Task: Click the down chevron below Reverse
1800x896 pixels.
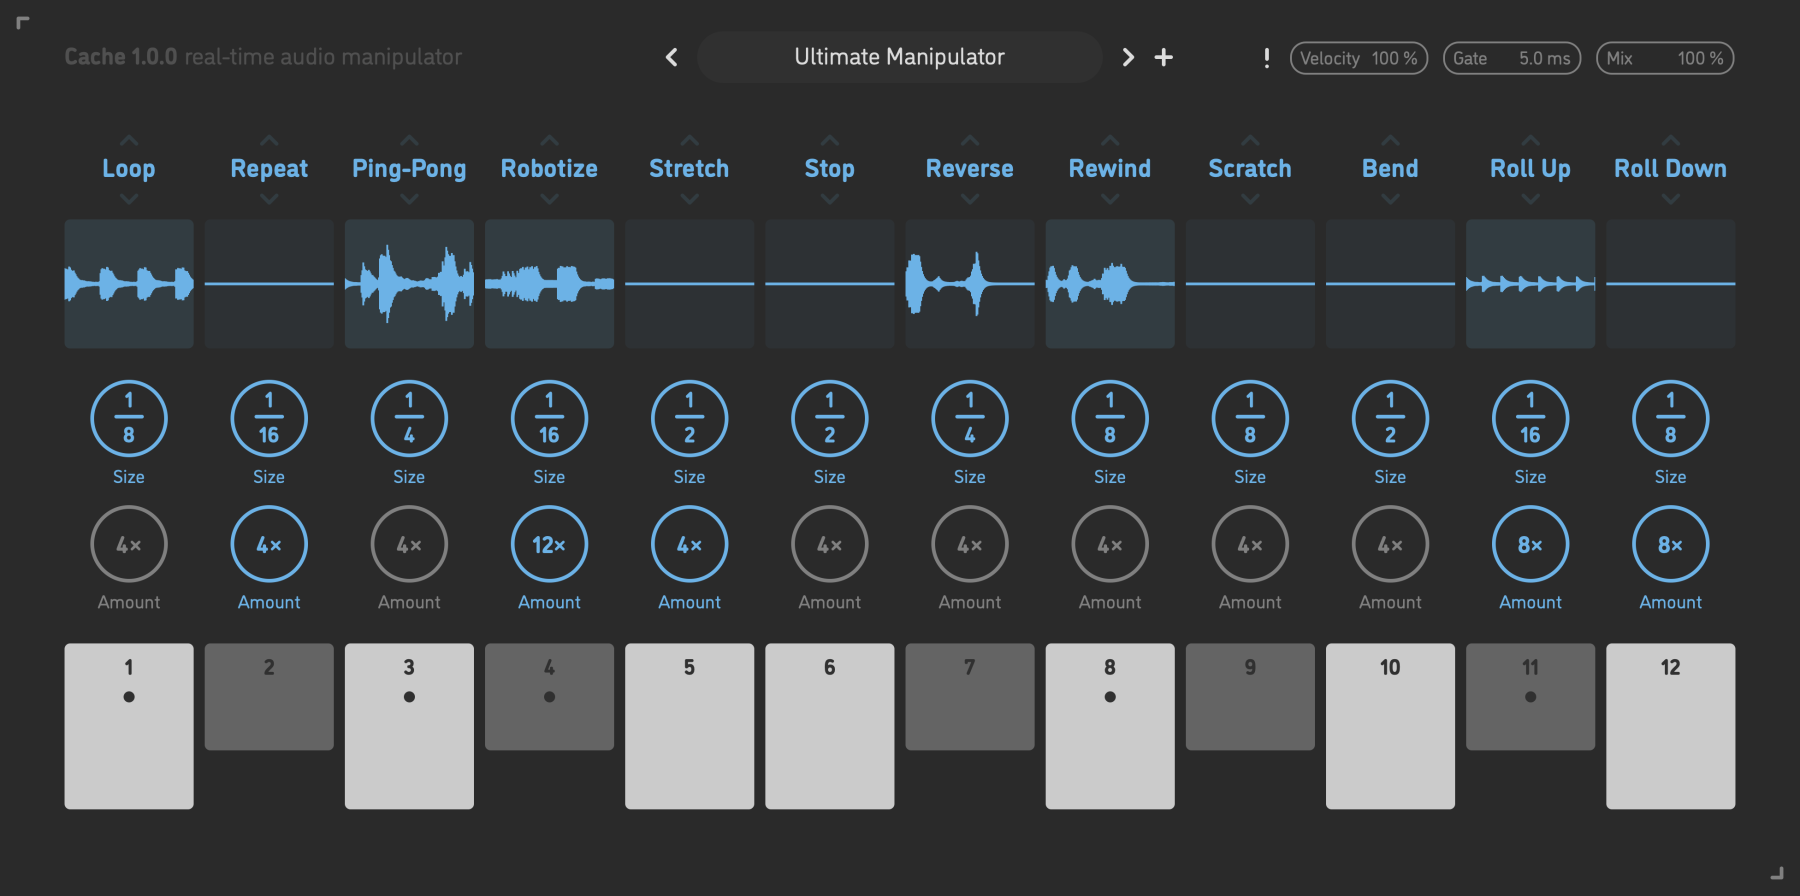Action: click(x=970, y=199)
